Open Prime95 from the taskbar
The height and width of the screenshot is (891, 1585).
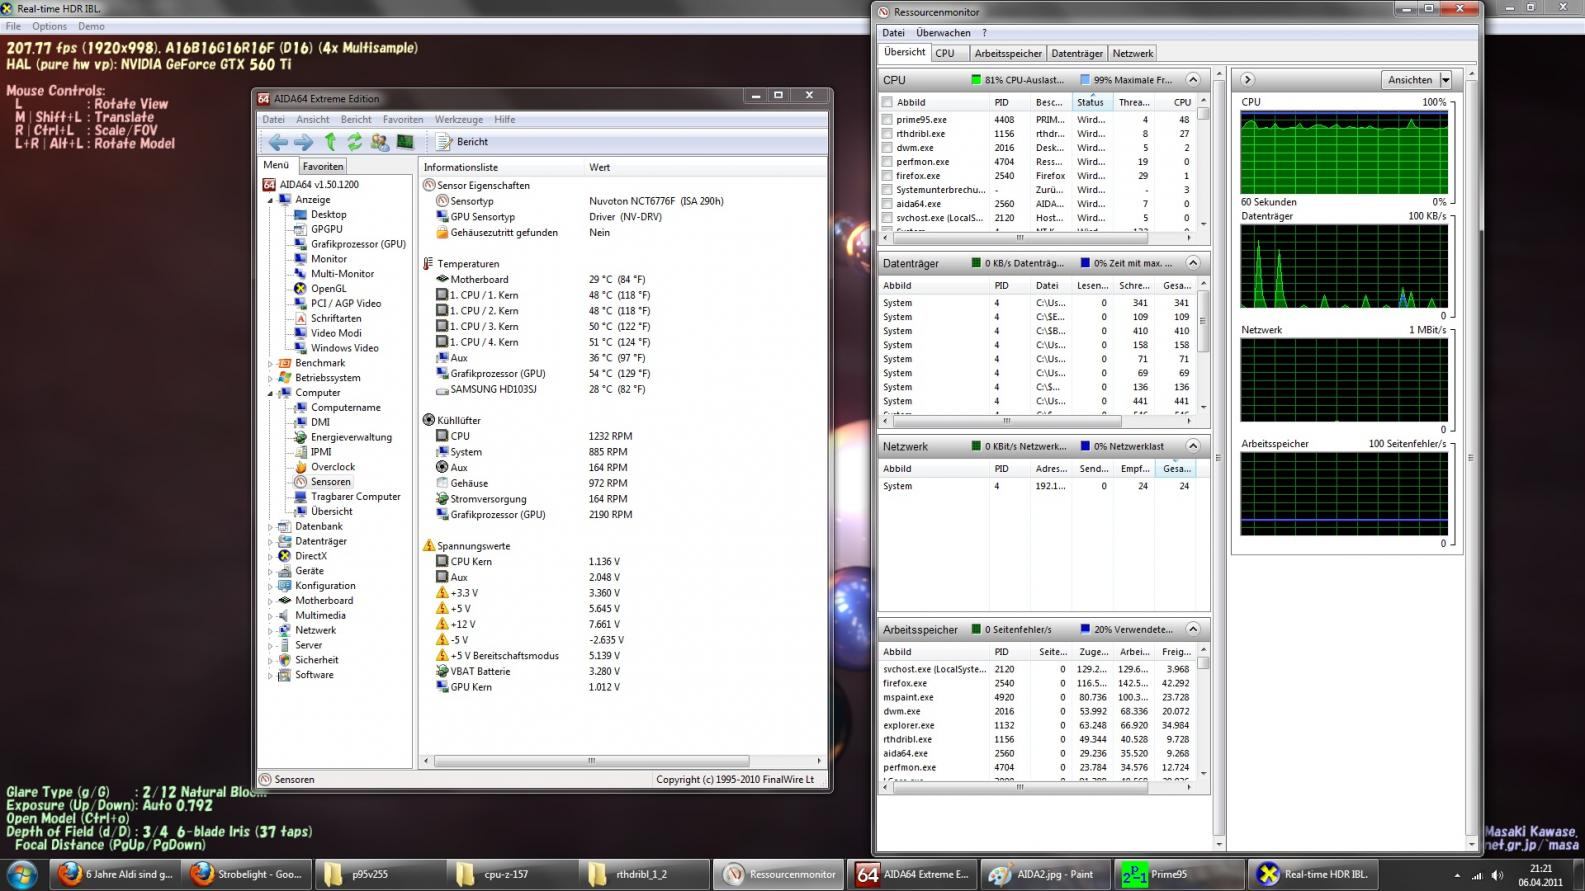(1181, 874)
